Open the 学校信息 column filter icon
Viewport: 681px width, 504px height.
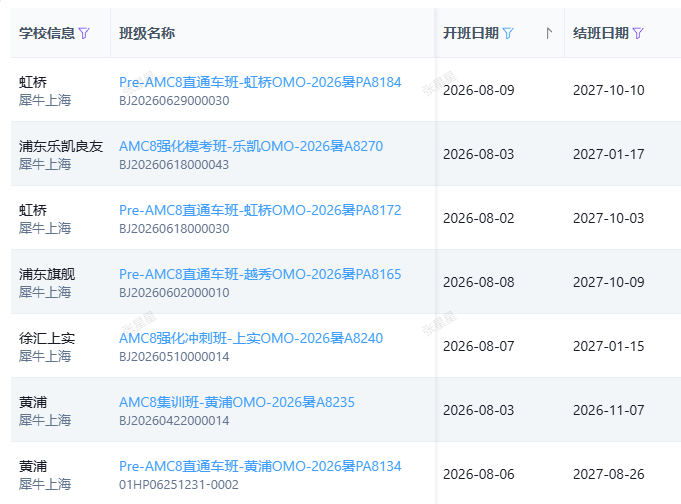click(x=84, y=33)
